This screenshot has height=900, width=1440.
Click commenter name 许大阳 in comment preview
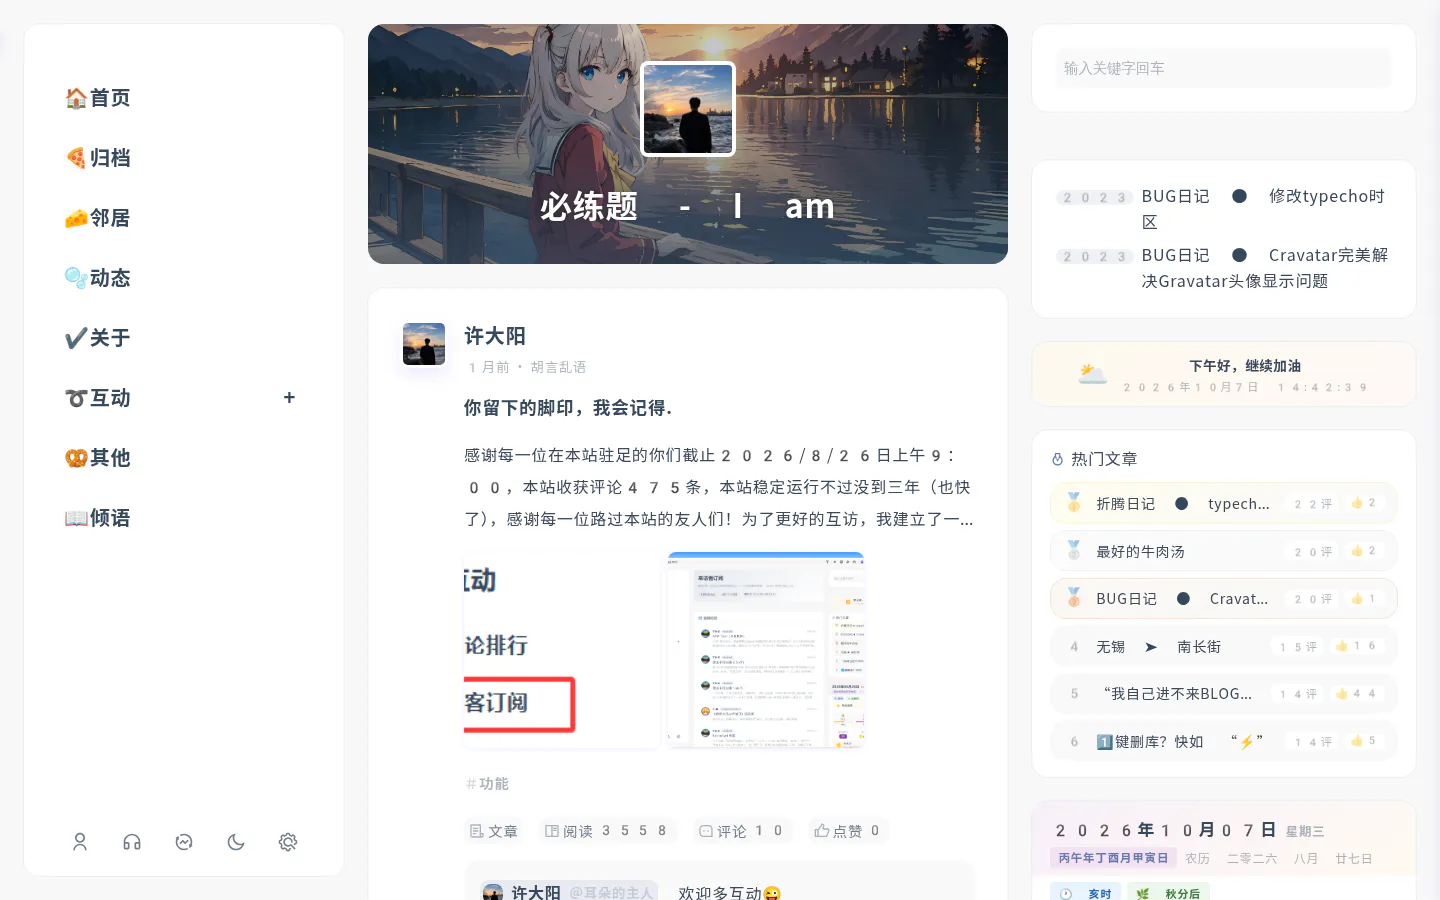tap(536, 892)
